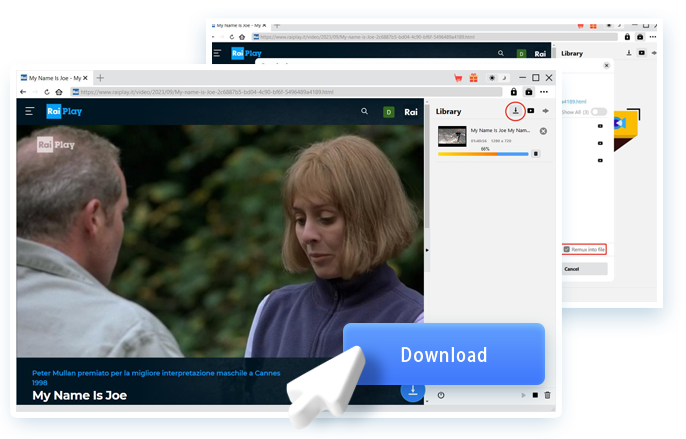Toggle the video library bag icon in toolbar

528,92
